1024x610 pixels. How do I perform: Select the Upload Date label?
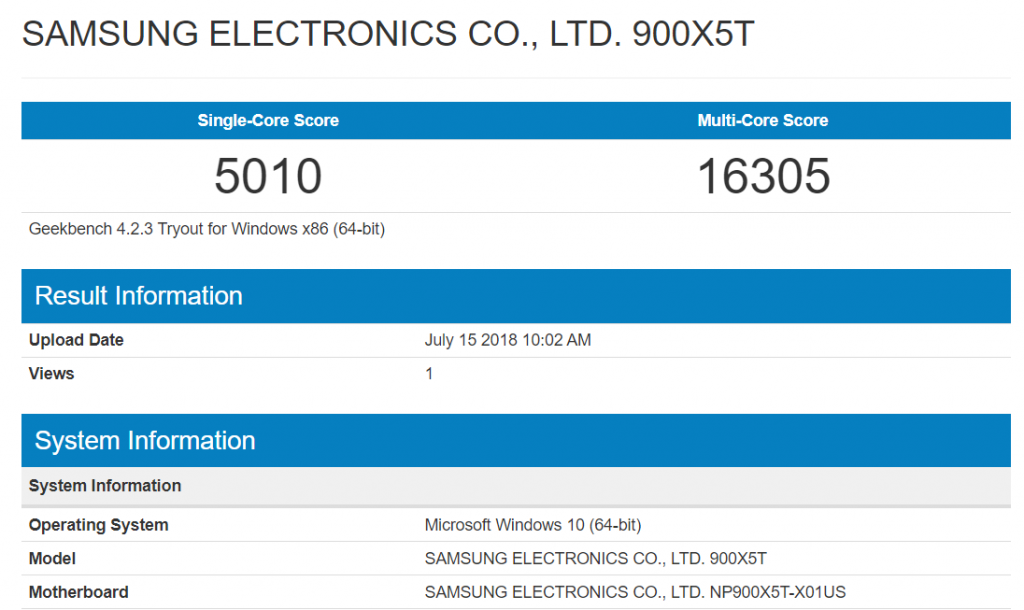point(76,340)
